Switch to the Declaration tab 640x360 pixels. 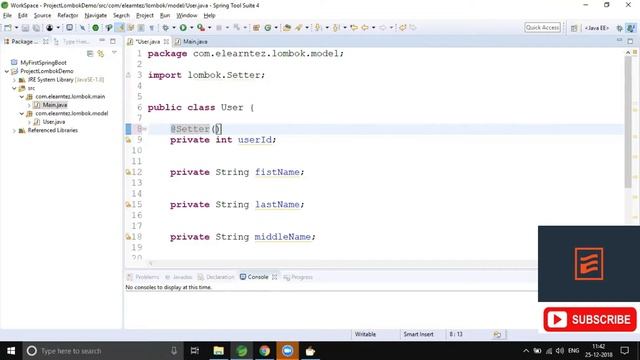(x=216, y=277)
